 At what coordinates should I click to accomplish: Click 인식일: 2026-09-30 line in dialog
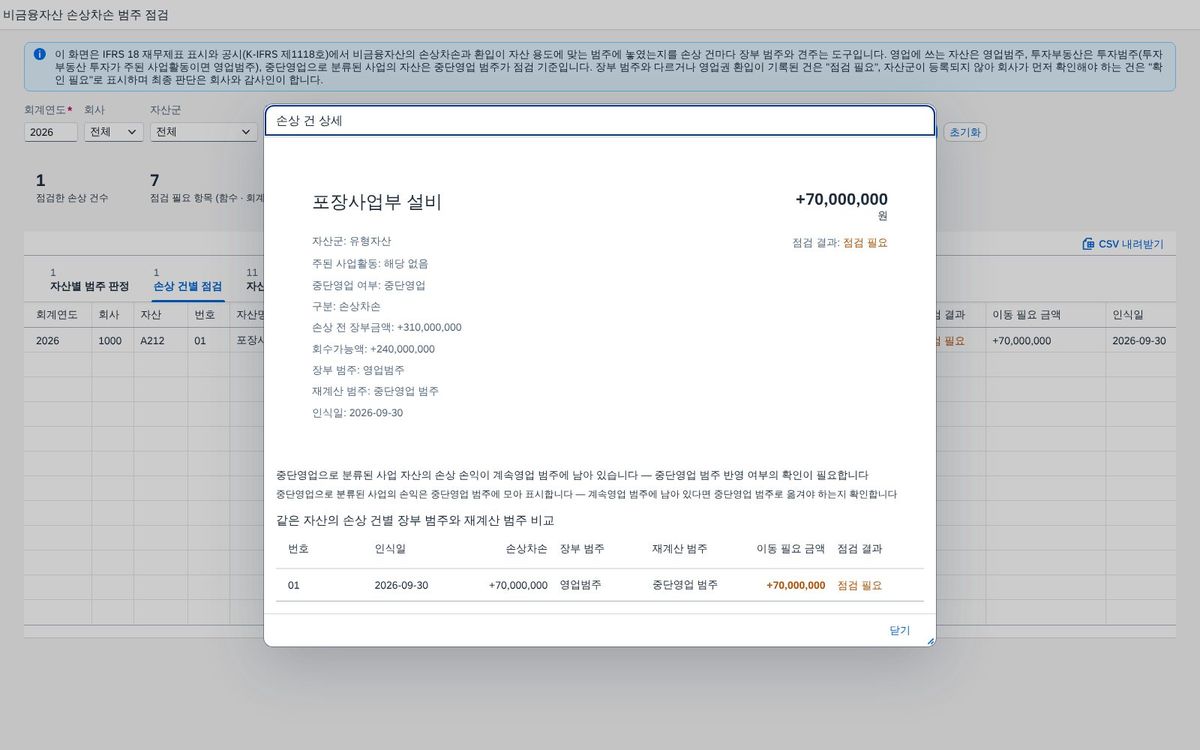357,413
